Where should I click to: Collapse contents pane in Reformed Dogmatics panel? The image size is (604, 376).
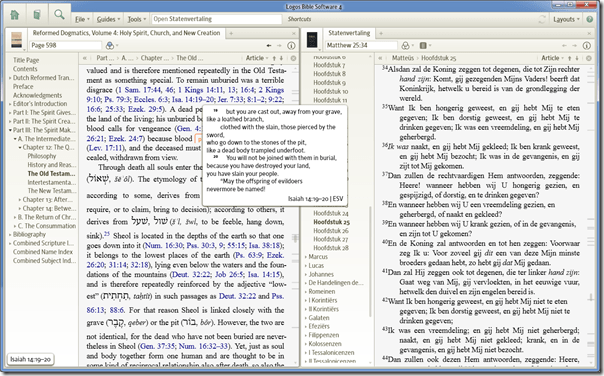[84, 58]
